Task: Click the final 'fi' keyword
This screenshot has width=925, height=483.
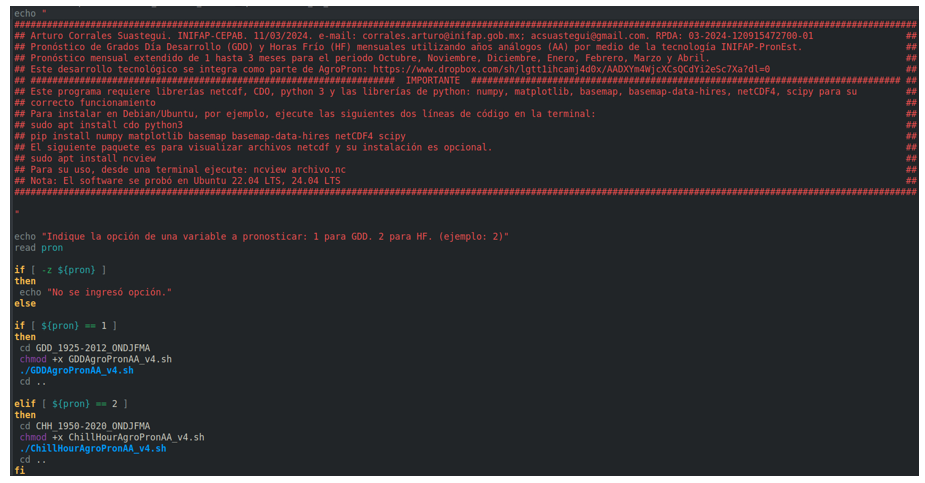Action: click(19, 470)
